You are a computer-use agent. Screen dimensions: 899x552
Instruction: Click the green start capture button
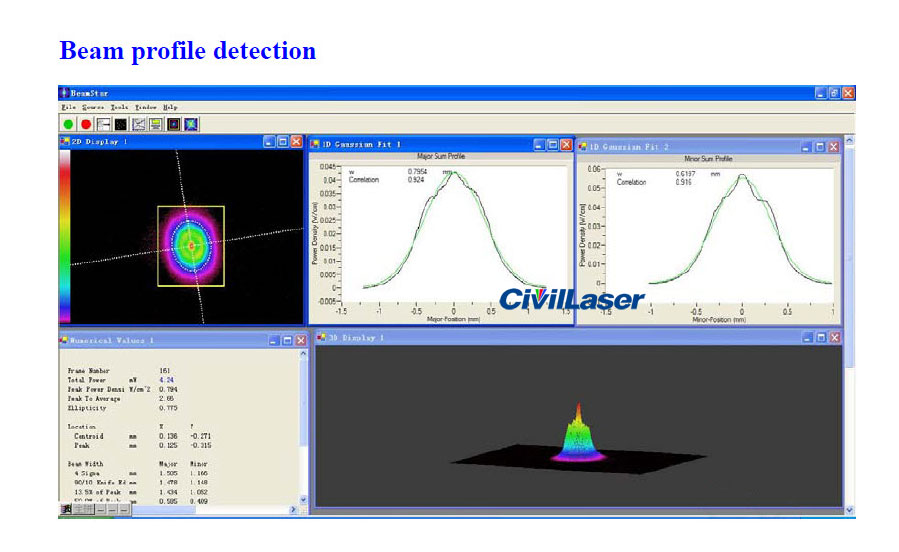coord(68,124)
